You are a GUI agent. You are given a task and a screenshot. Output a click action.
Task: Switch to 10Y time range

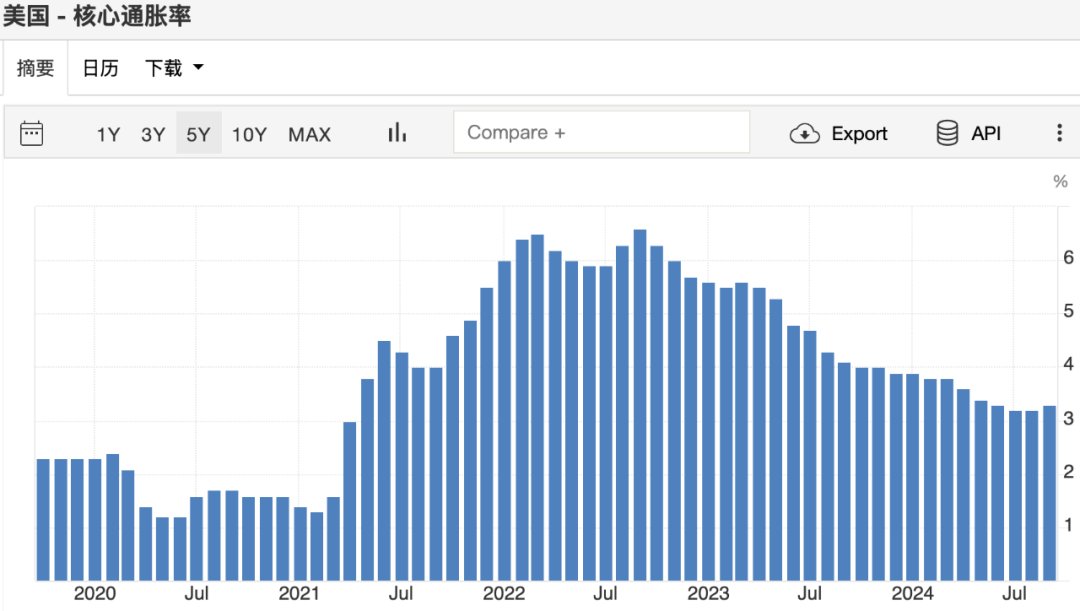click(249, 134)
